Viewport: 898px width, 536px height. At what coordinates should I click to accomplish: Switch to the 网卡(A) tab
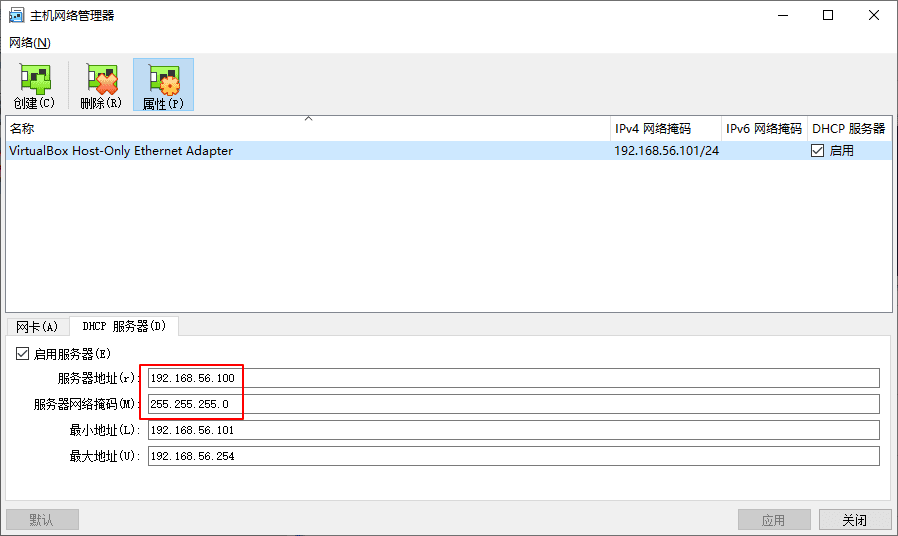click(x=37, y=327)
